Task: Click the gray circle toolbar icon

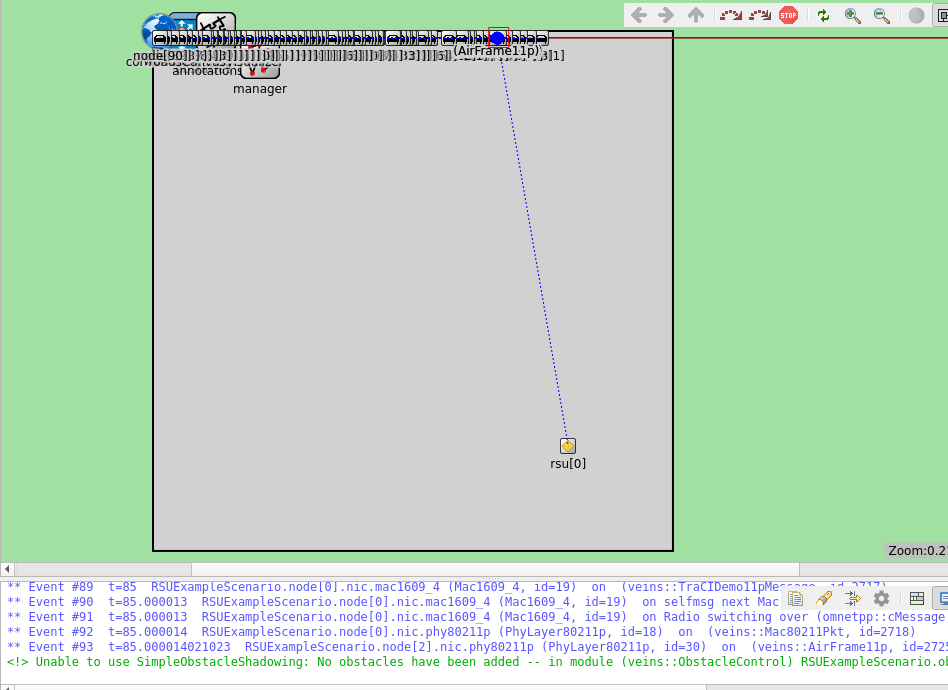Action: [916, 15]
